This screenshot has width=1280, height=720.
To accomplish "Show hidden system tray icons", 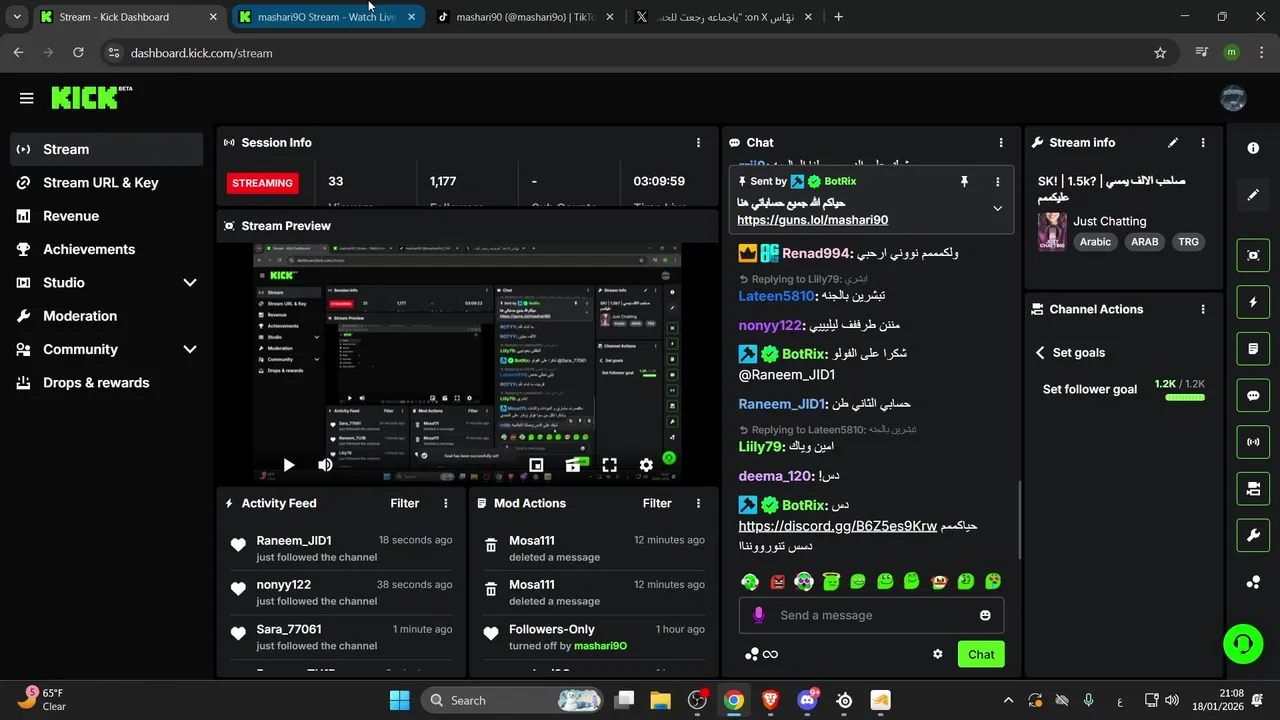I will [1008, 700].
